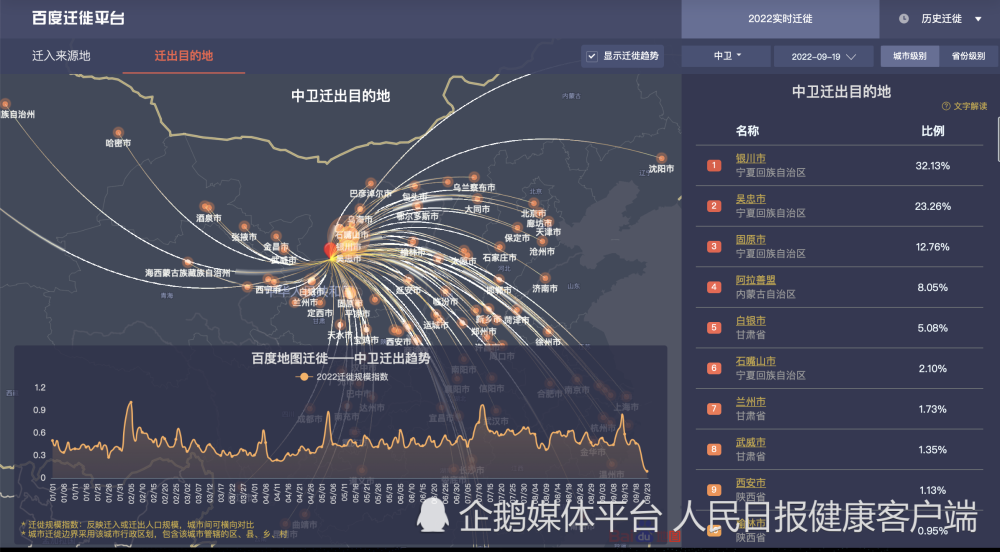Click 比例 column header in ranking table
The width and height of the screenshot is (1000, 552).
coord(932,131)
